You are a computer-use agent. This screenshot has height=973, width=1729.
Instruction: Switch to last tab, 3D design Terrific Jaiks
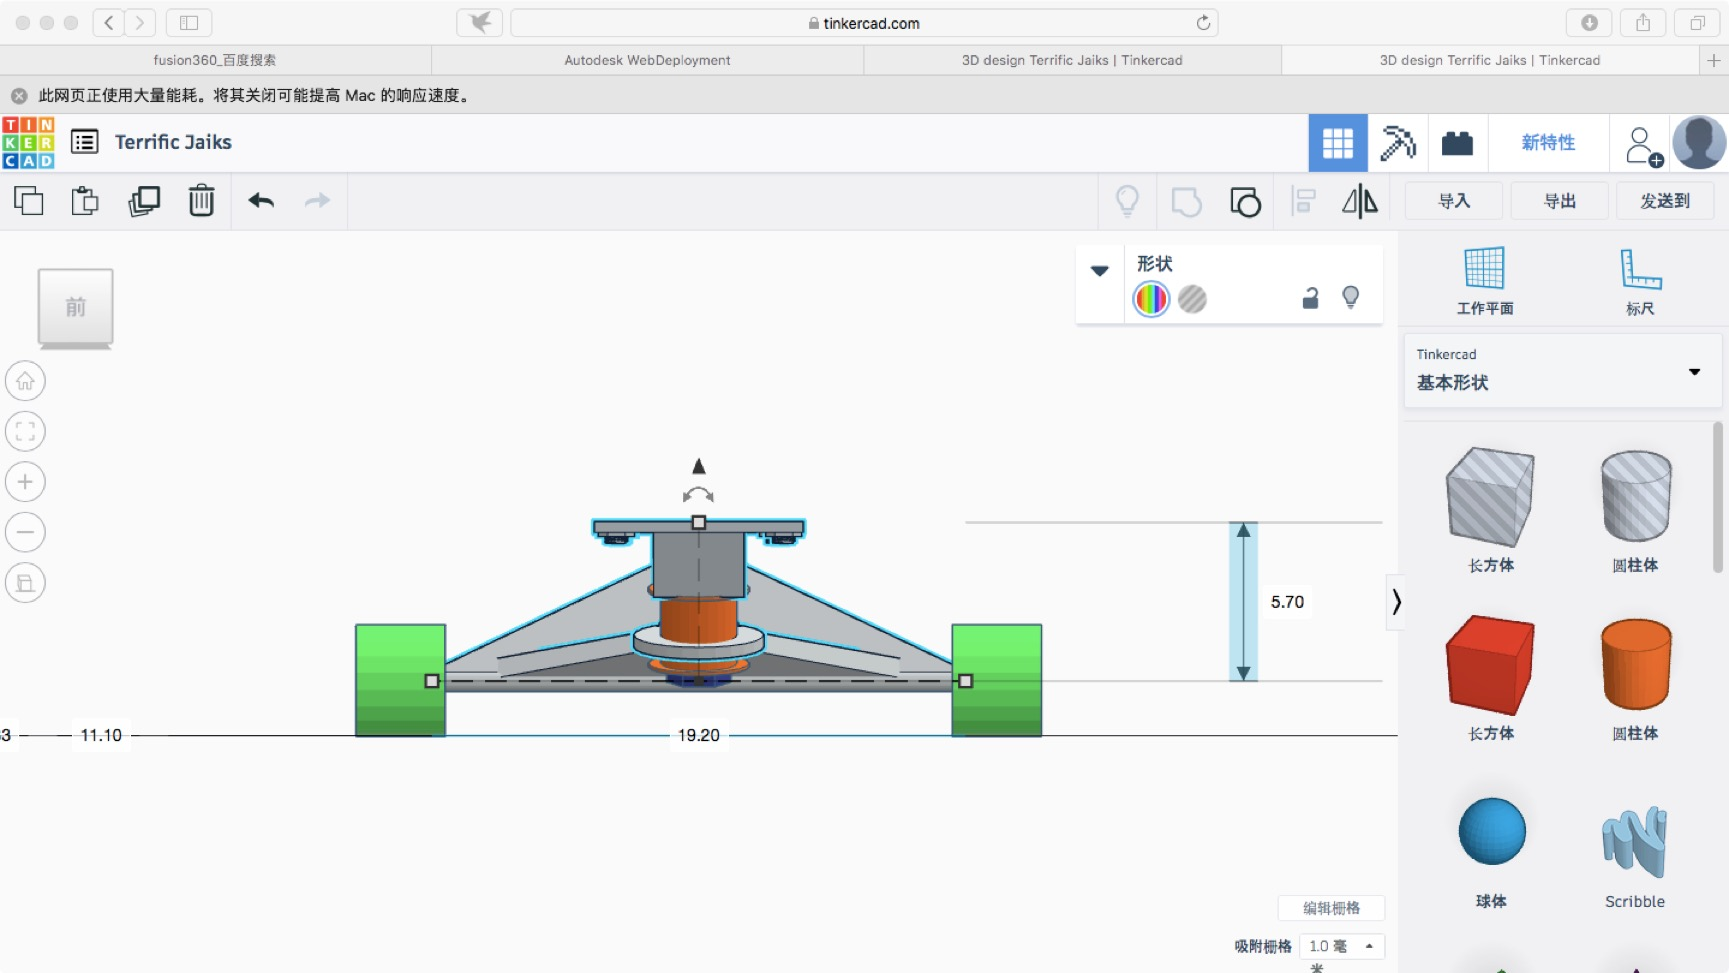click(x=1490, y=60)
